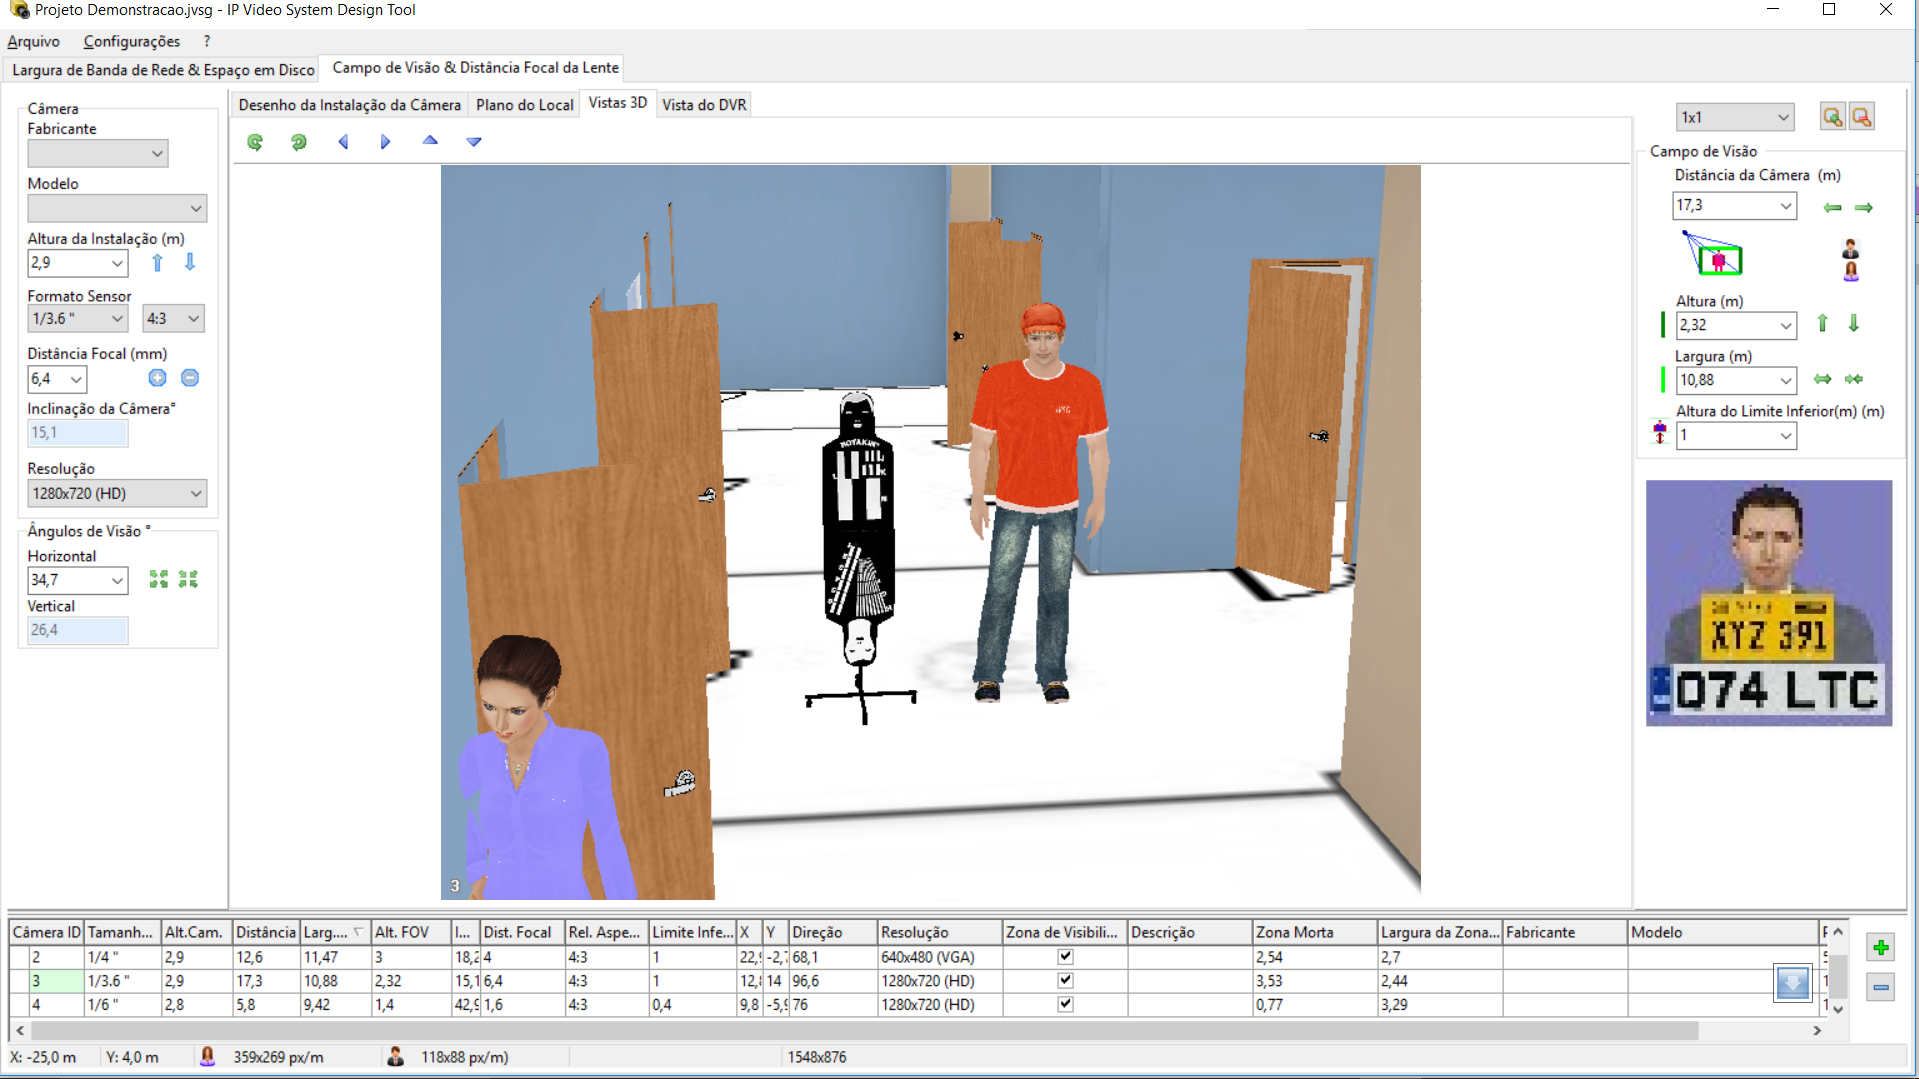Click the blue up arrow navigation icon

click(x=430, y=141)
